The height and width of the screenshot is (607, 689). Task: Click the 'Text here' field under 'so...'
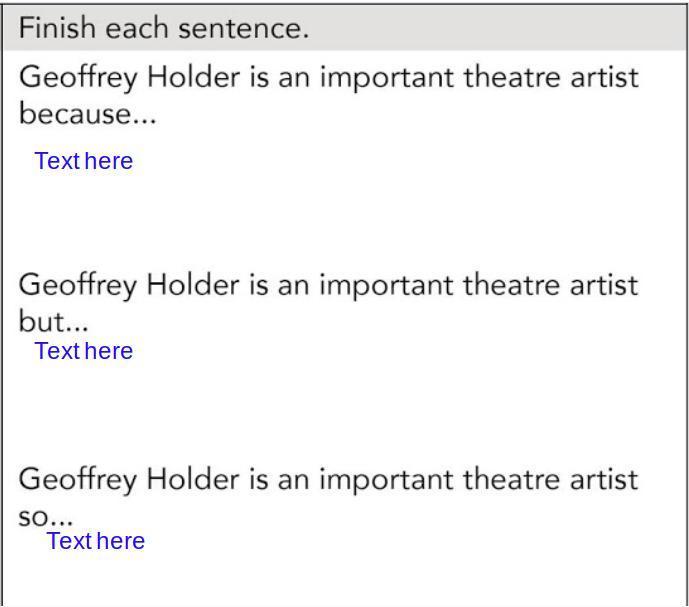click(x=95, y=541)
